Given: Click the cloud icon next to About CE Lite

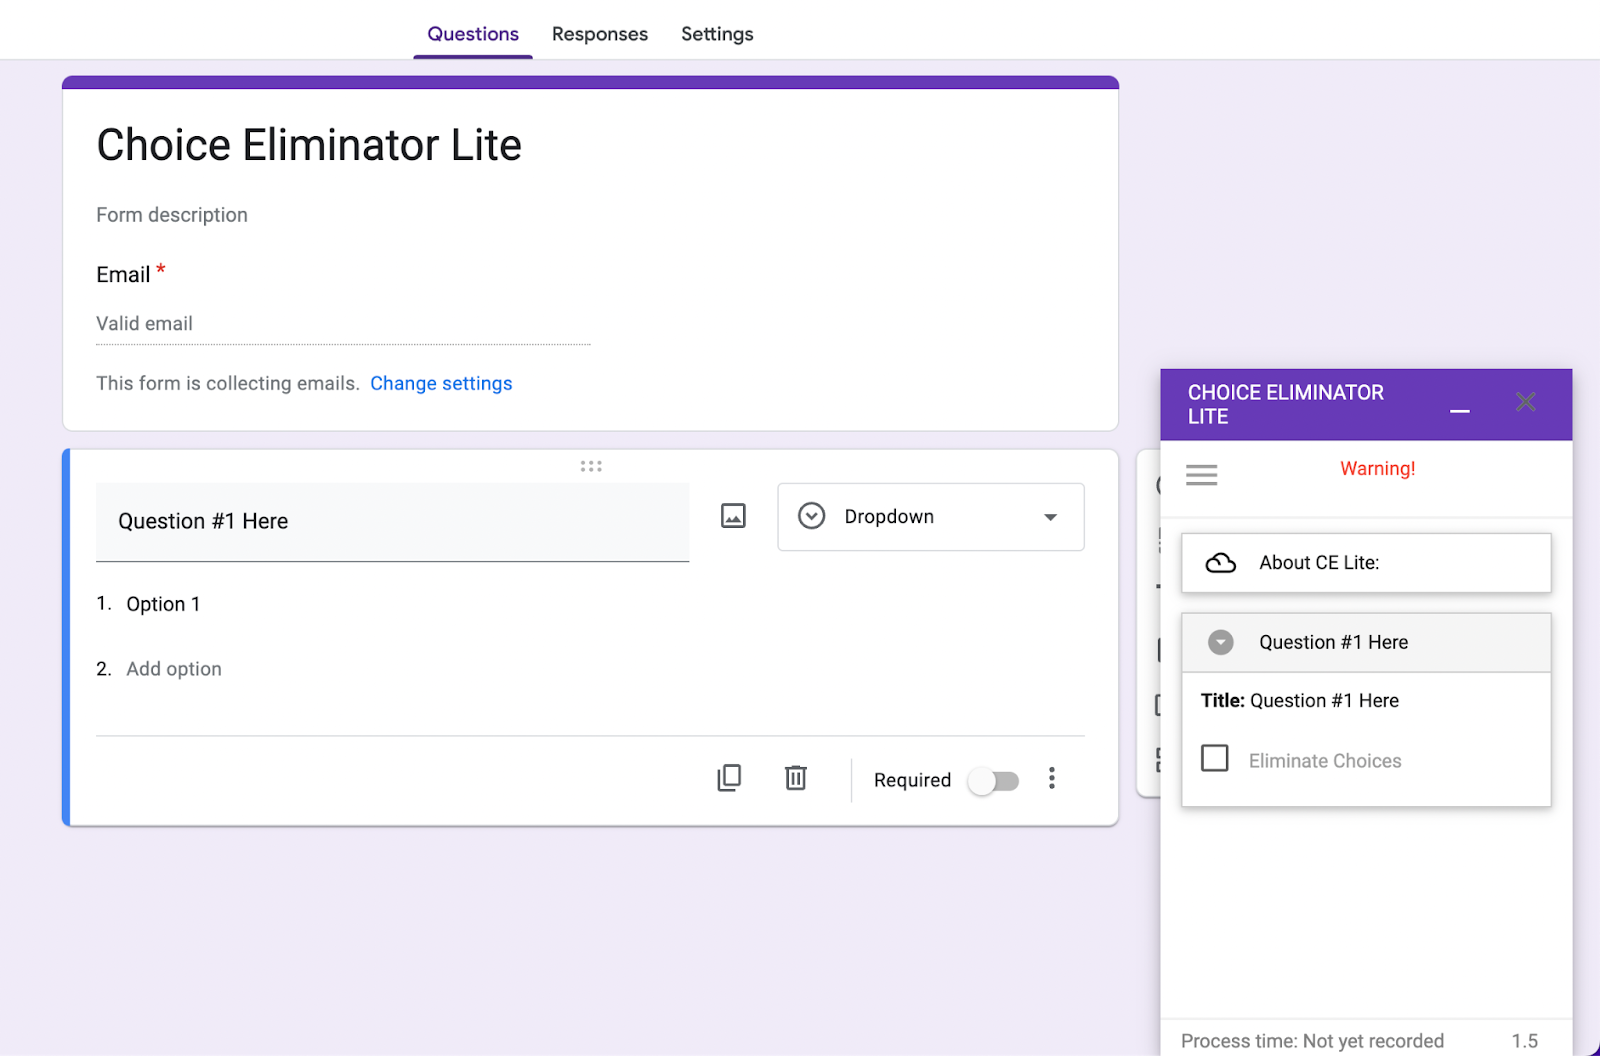Looking at the screenshot, I should [1220, 563].
